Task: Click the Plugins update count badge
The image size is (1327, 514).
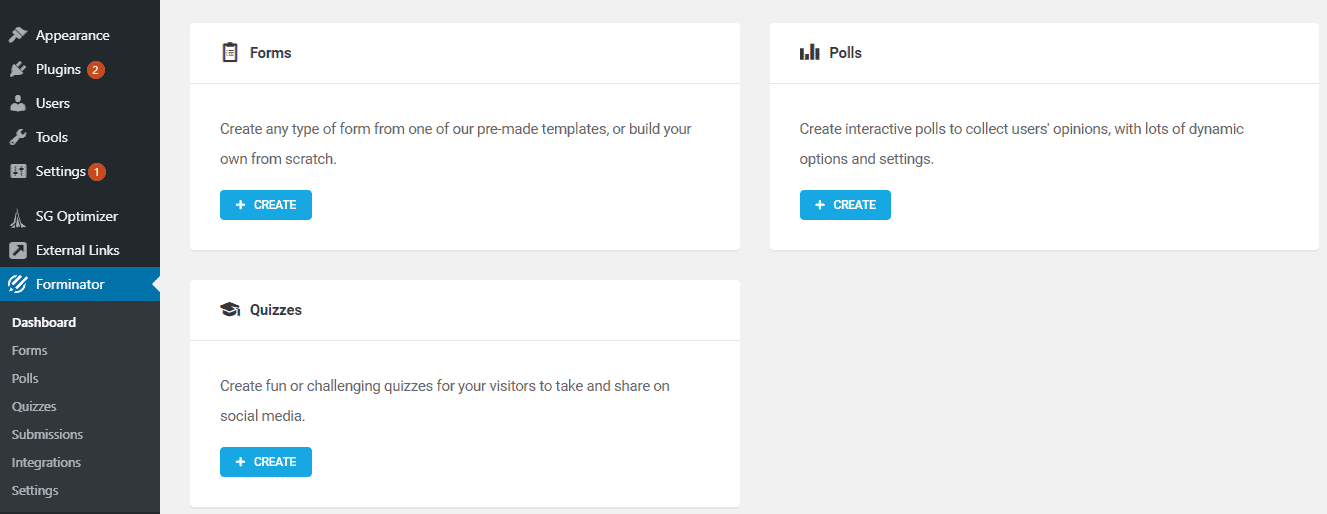Action: coord(95,70)
